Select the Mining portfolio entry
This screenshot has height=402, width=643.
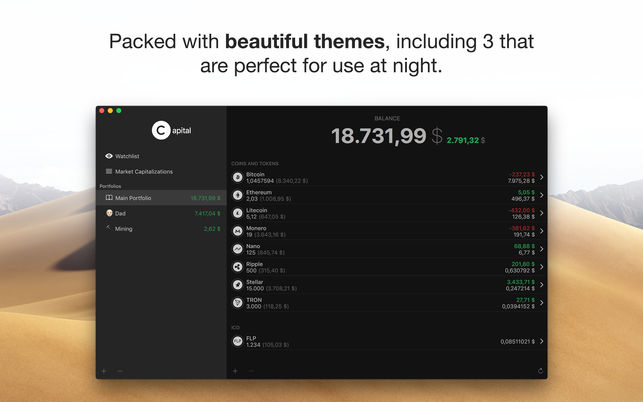tap(161, 228)
